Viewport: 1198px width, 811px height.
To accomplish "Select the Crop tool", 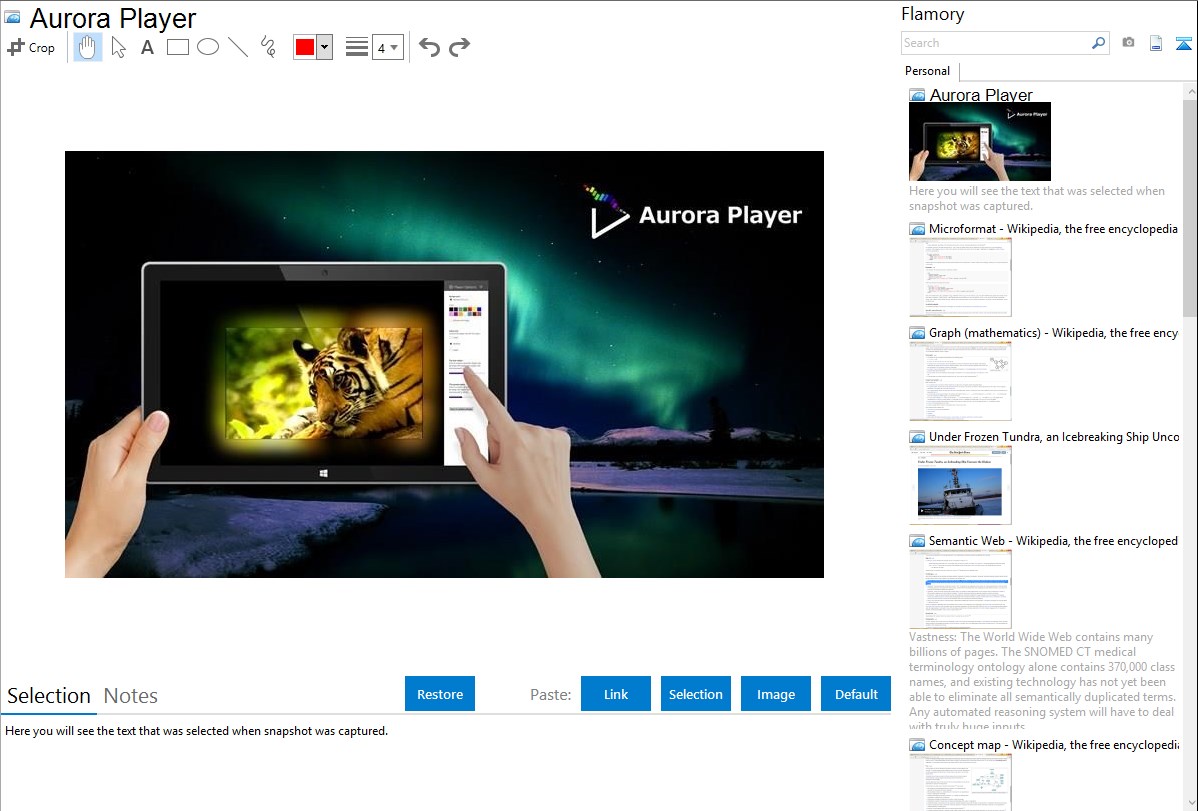I will 31,47.
